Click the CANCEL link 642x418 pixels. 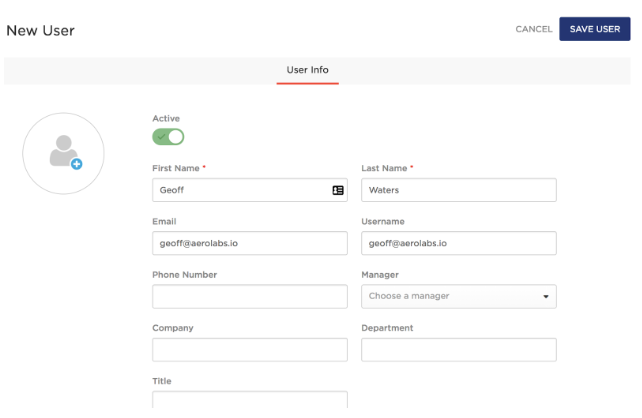tap(533, 29)
